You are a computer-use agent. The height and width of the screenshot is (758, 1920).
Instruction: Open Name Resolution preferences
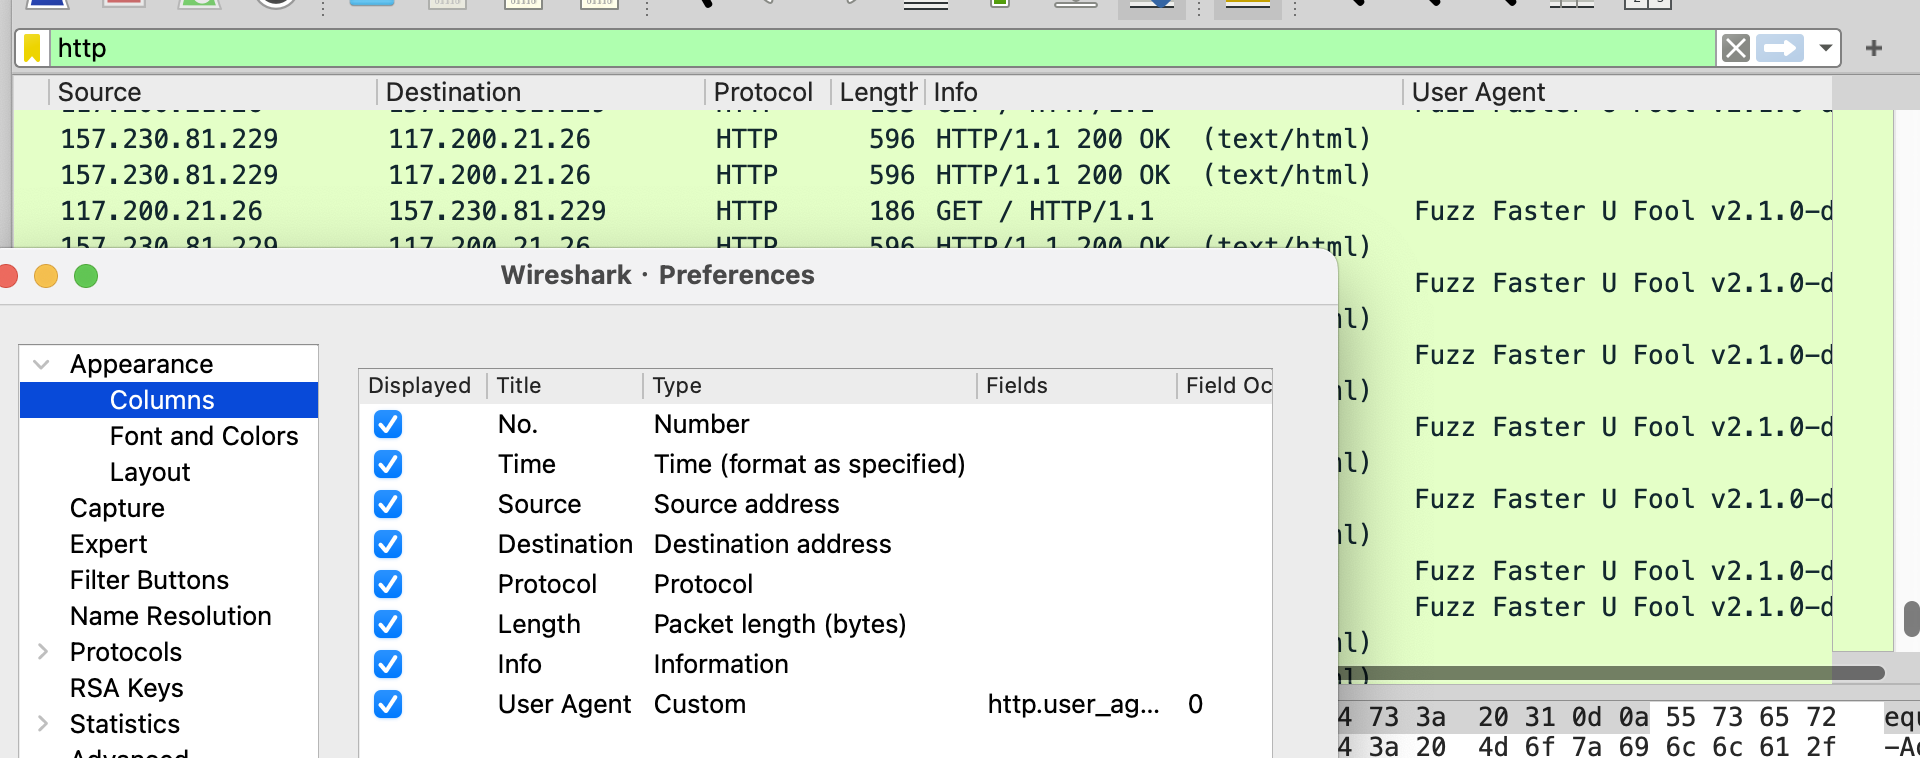[170, 616]
